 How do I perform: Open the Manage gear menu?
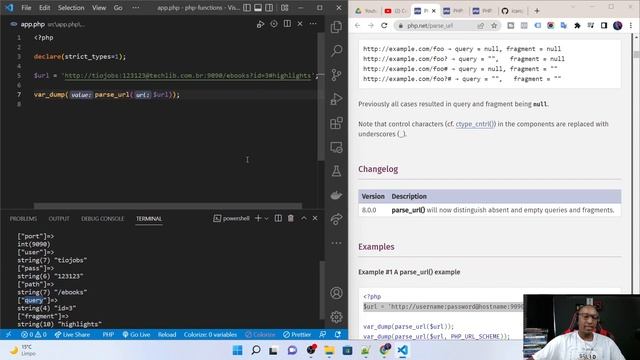point(336,317)
